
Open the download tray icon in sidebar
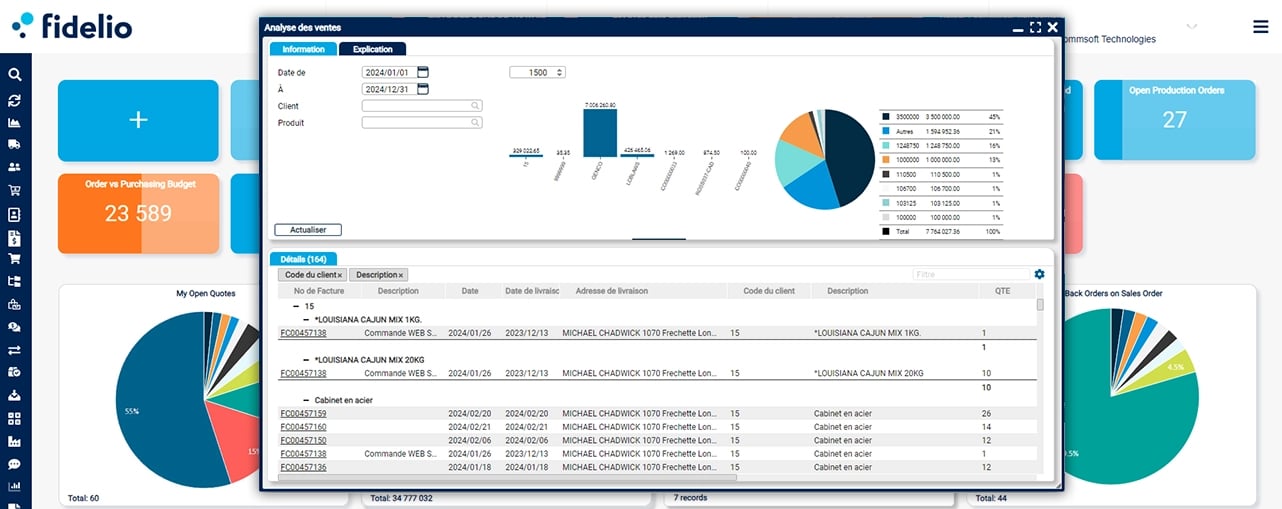(15, 396)
